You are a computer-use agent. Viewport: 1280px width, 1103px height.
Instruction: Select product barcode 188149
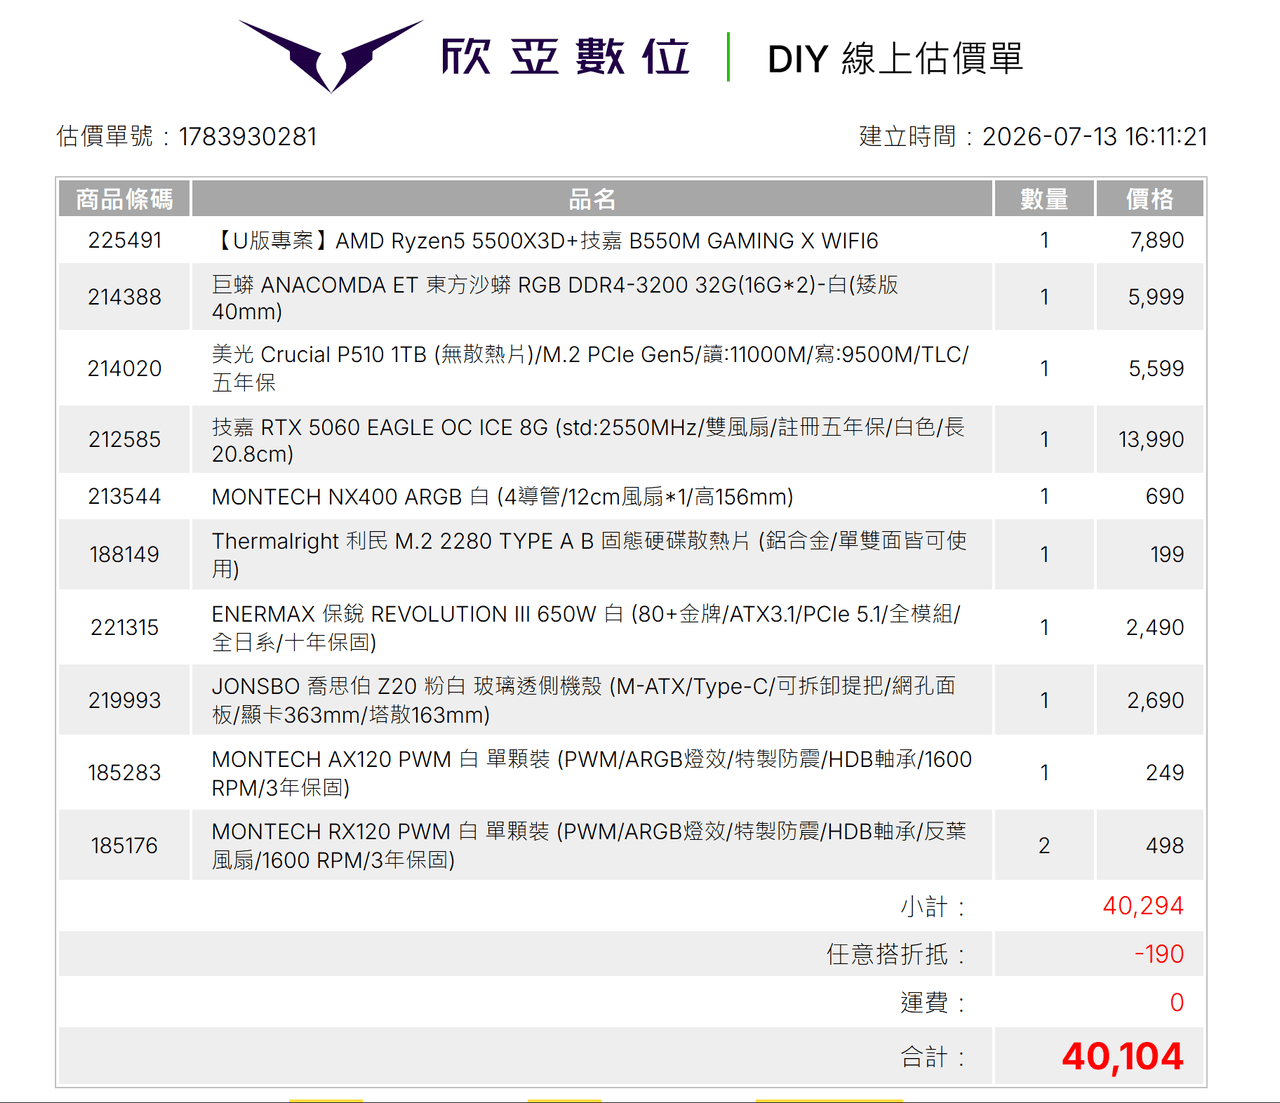coord(124,554)
